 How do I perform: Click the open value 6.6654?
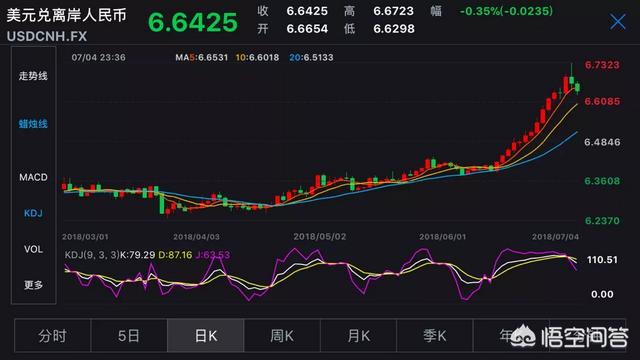coord(307,29)
